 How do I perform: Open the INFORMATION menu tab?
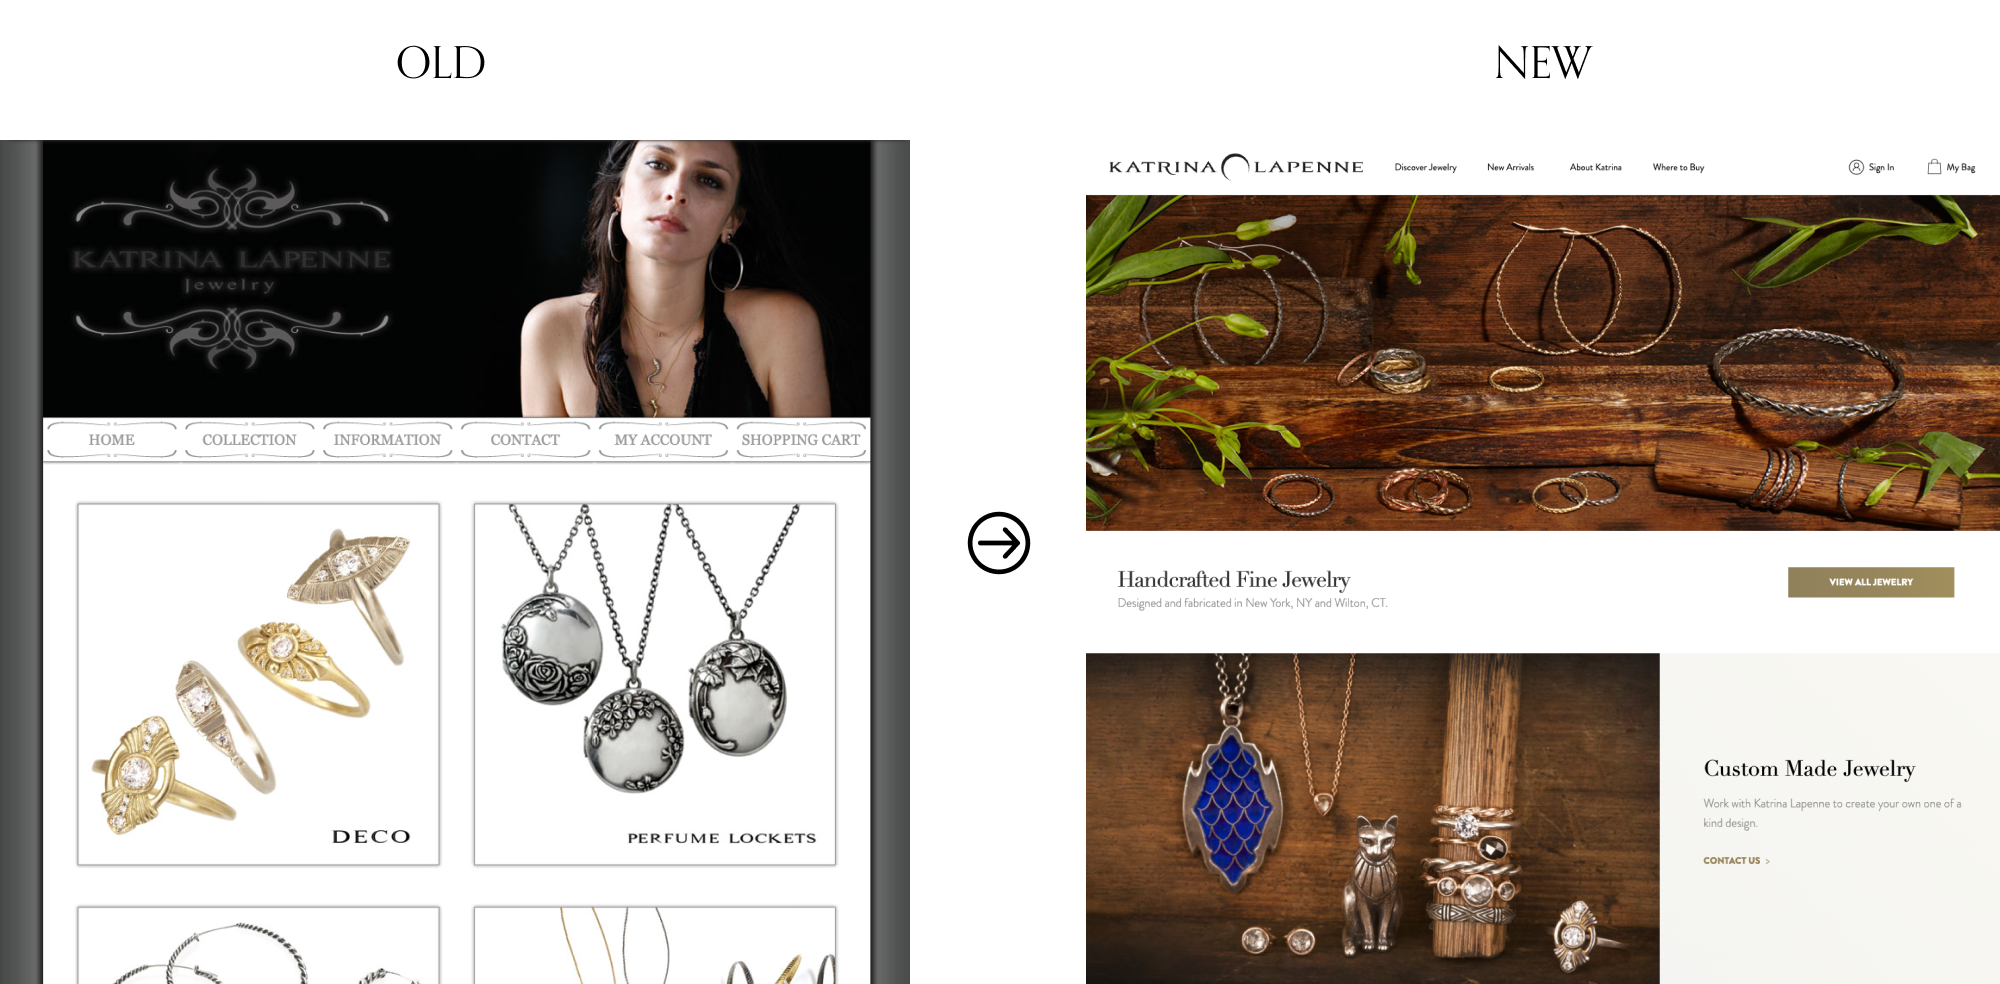pyautogui.click(x=387, y=440)
